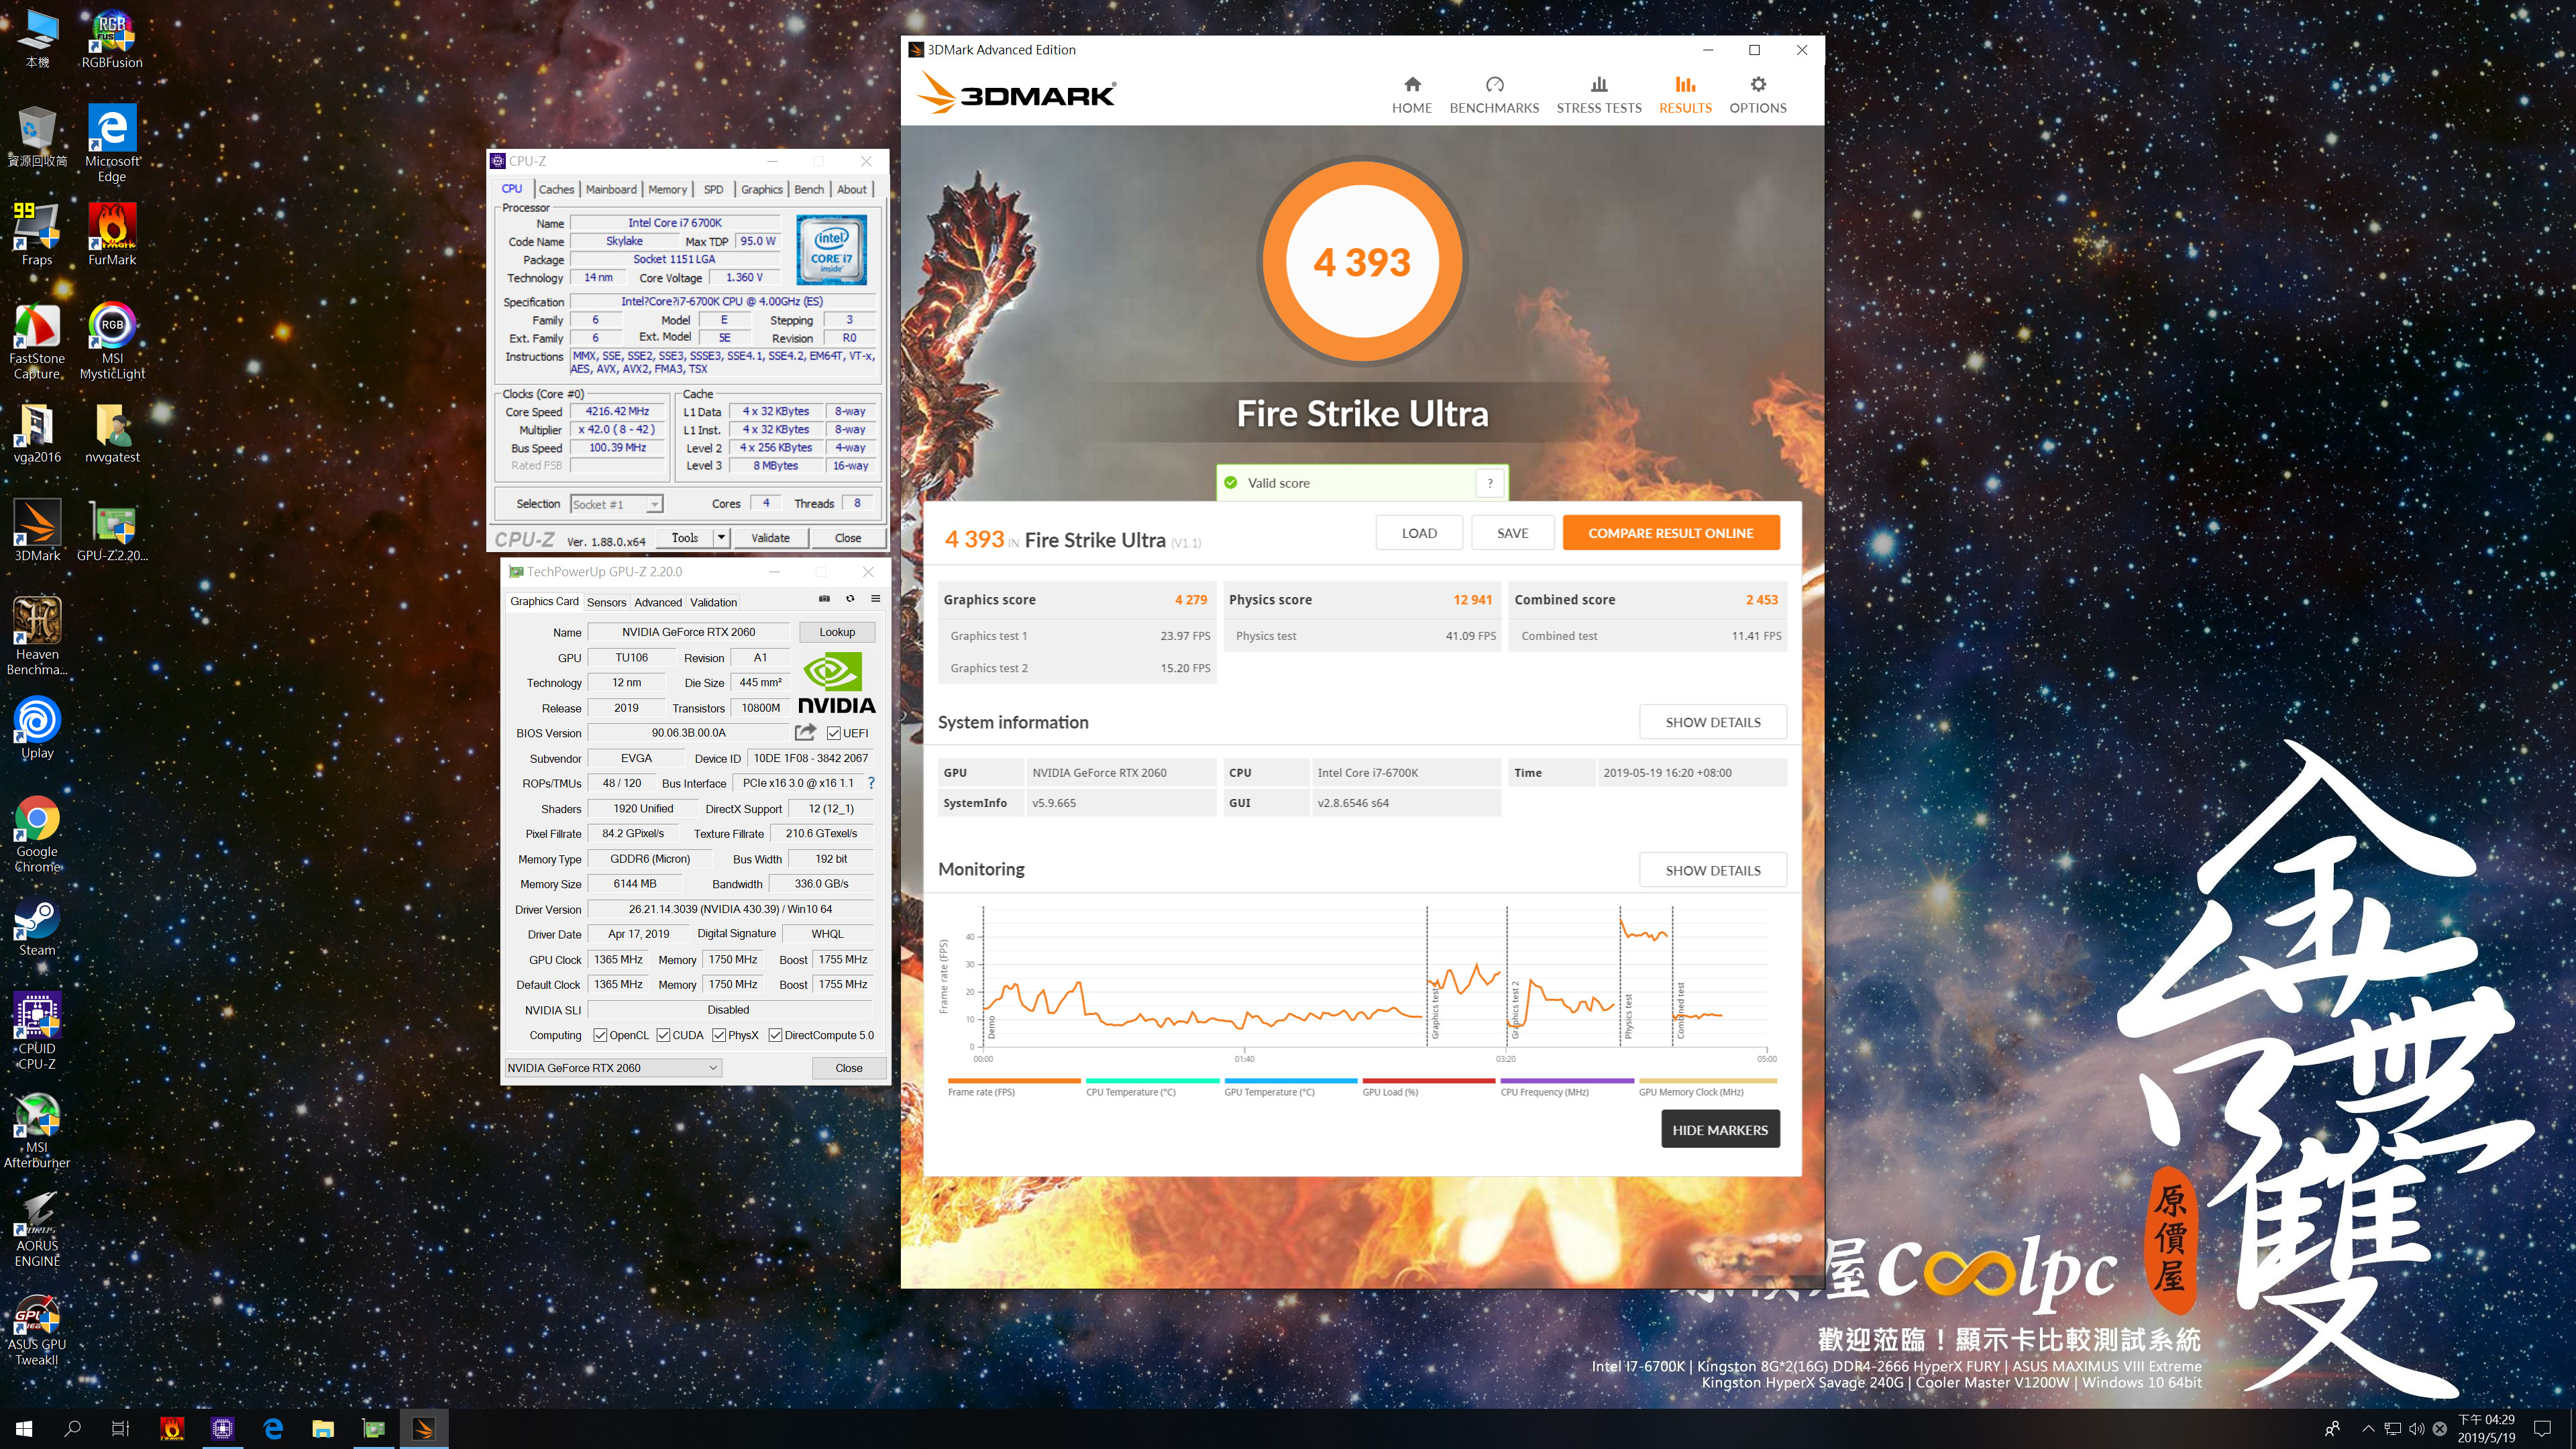Open taskbar search magnifier
Image resolution: width=2576 pixels, height=1449 pixels.
coord(72,1428)
